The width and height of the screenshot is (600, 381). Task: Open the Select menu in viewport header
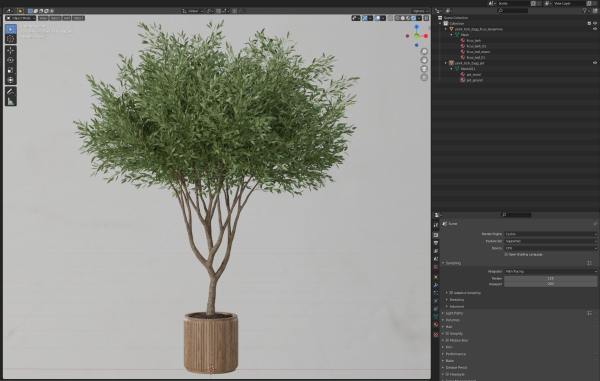pyautogui.click(x=55, y=18)
